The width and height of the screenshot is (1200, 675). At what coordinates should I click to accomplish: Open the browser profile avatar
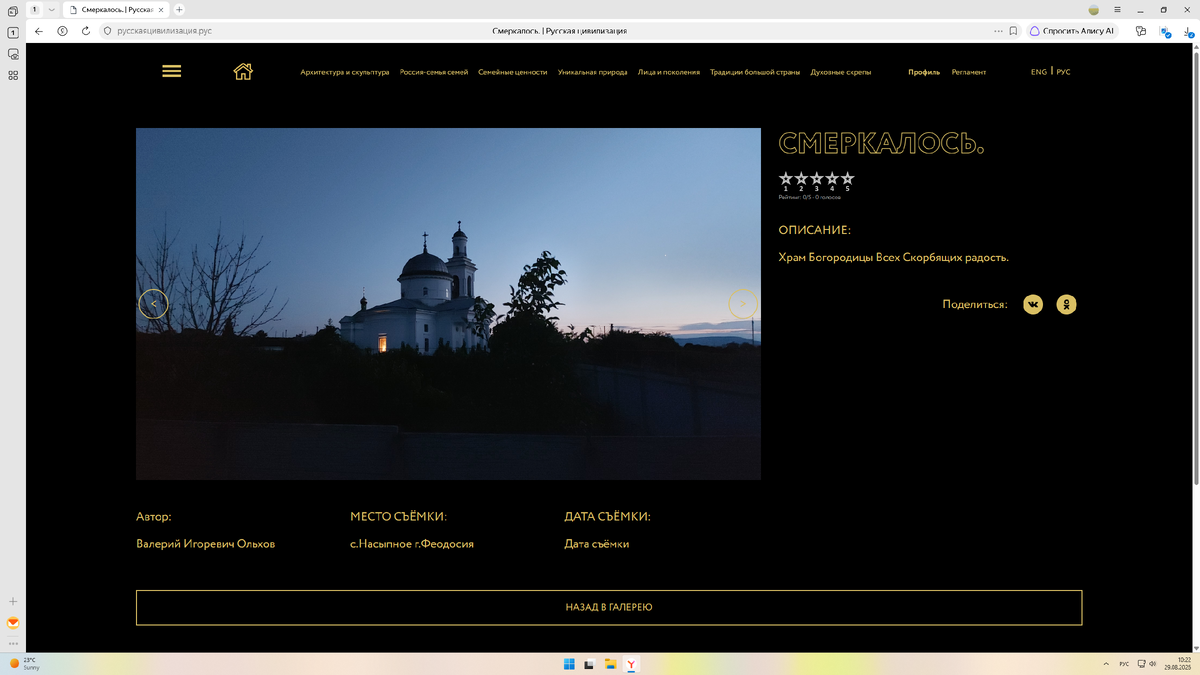click(x=1094, y=9)
